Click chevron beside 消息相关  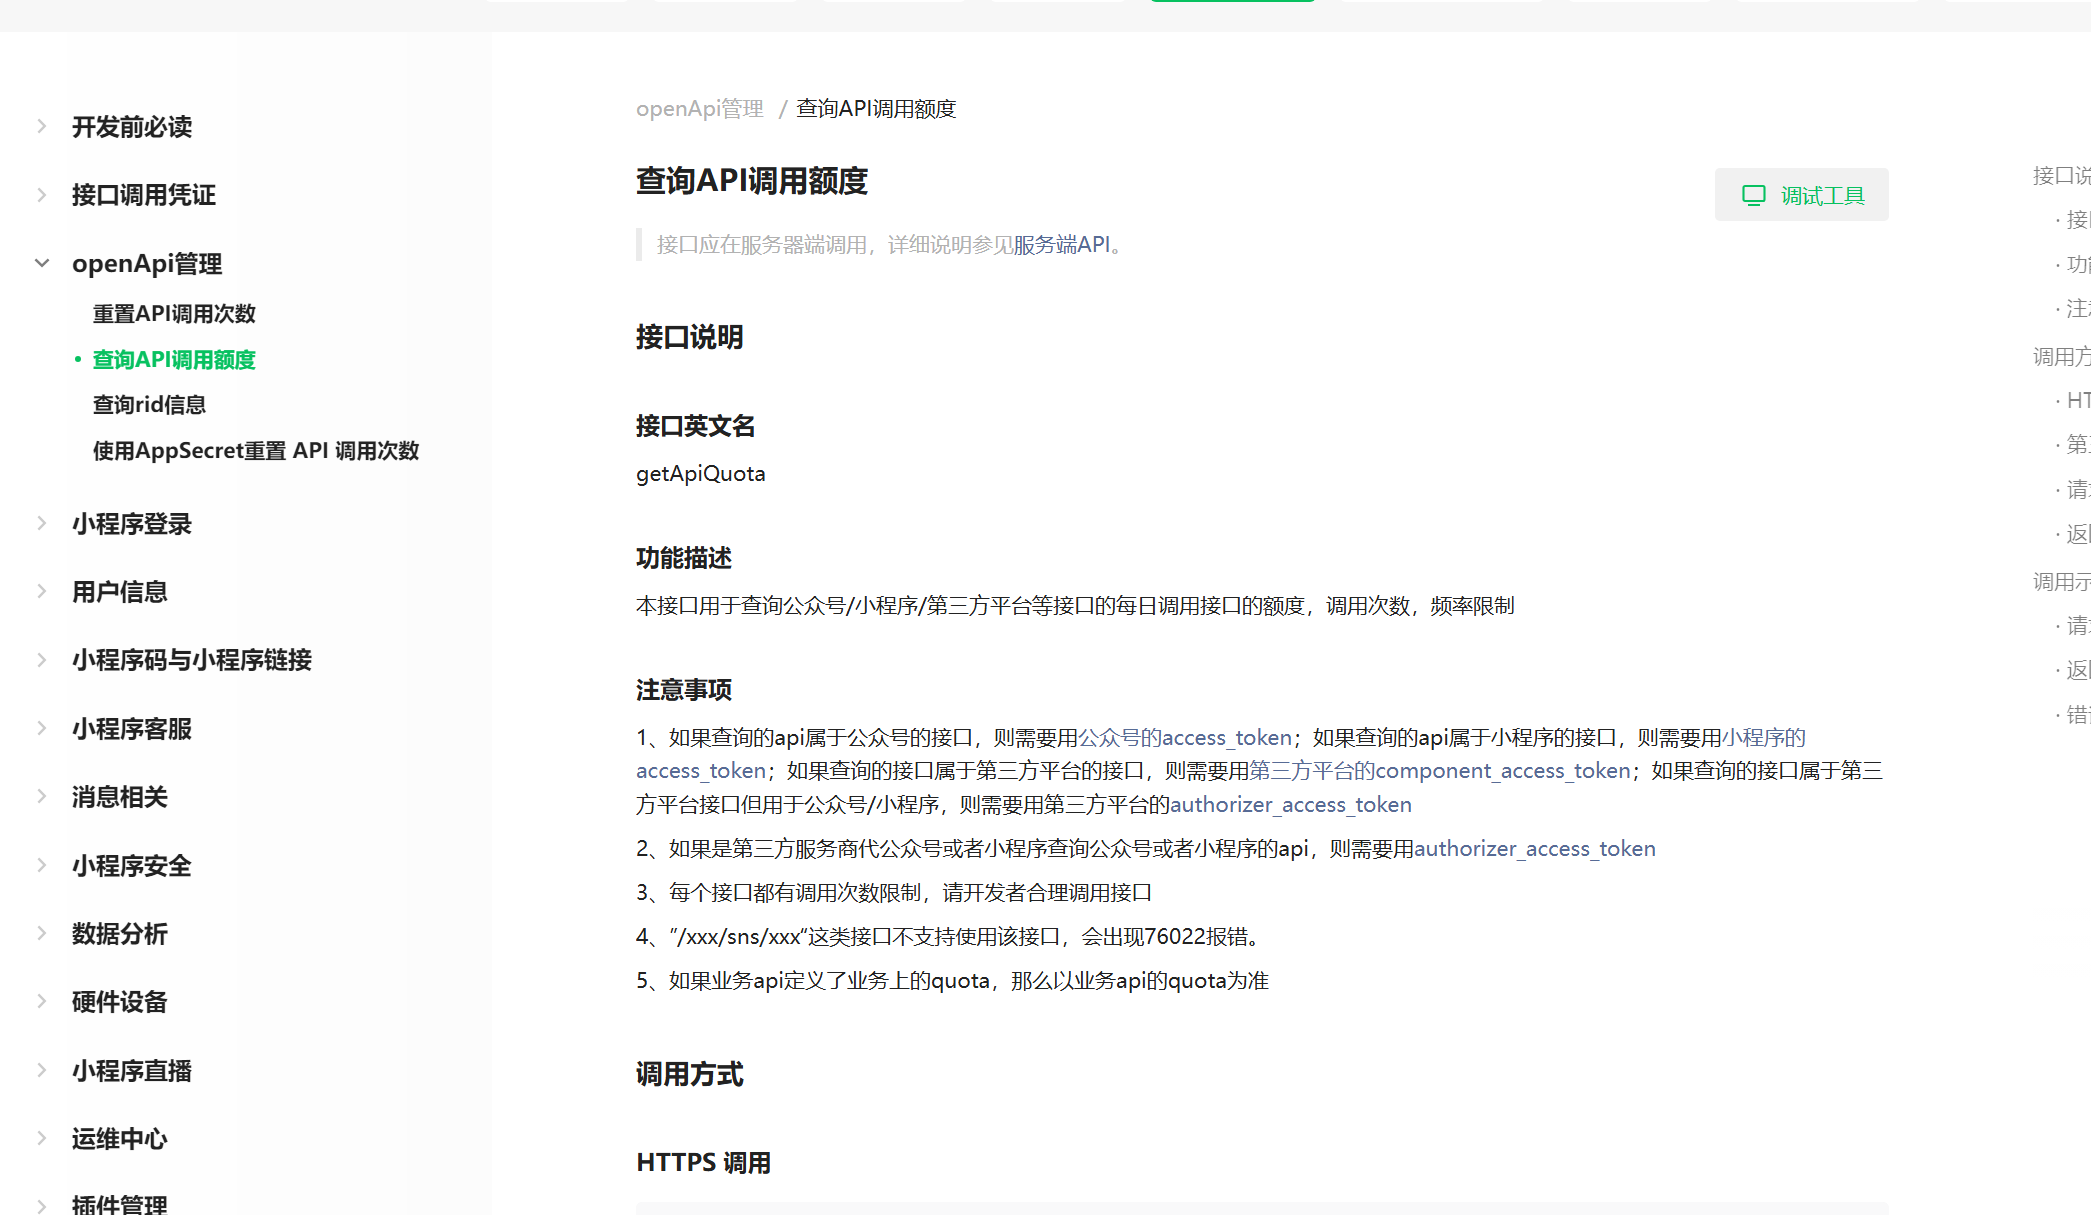pyautogui.click(x=42, y=796)
